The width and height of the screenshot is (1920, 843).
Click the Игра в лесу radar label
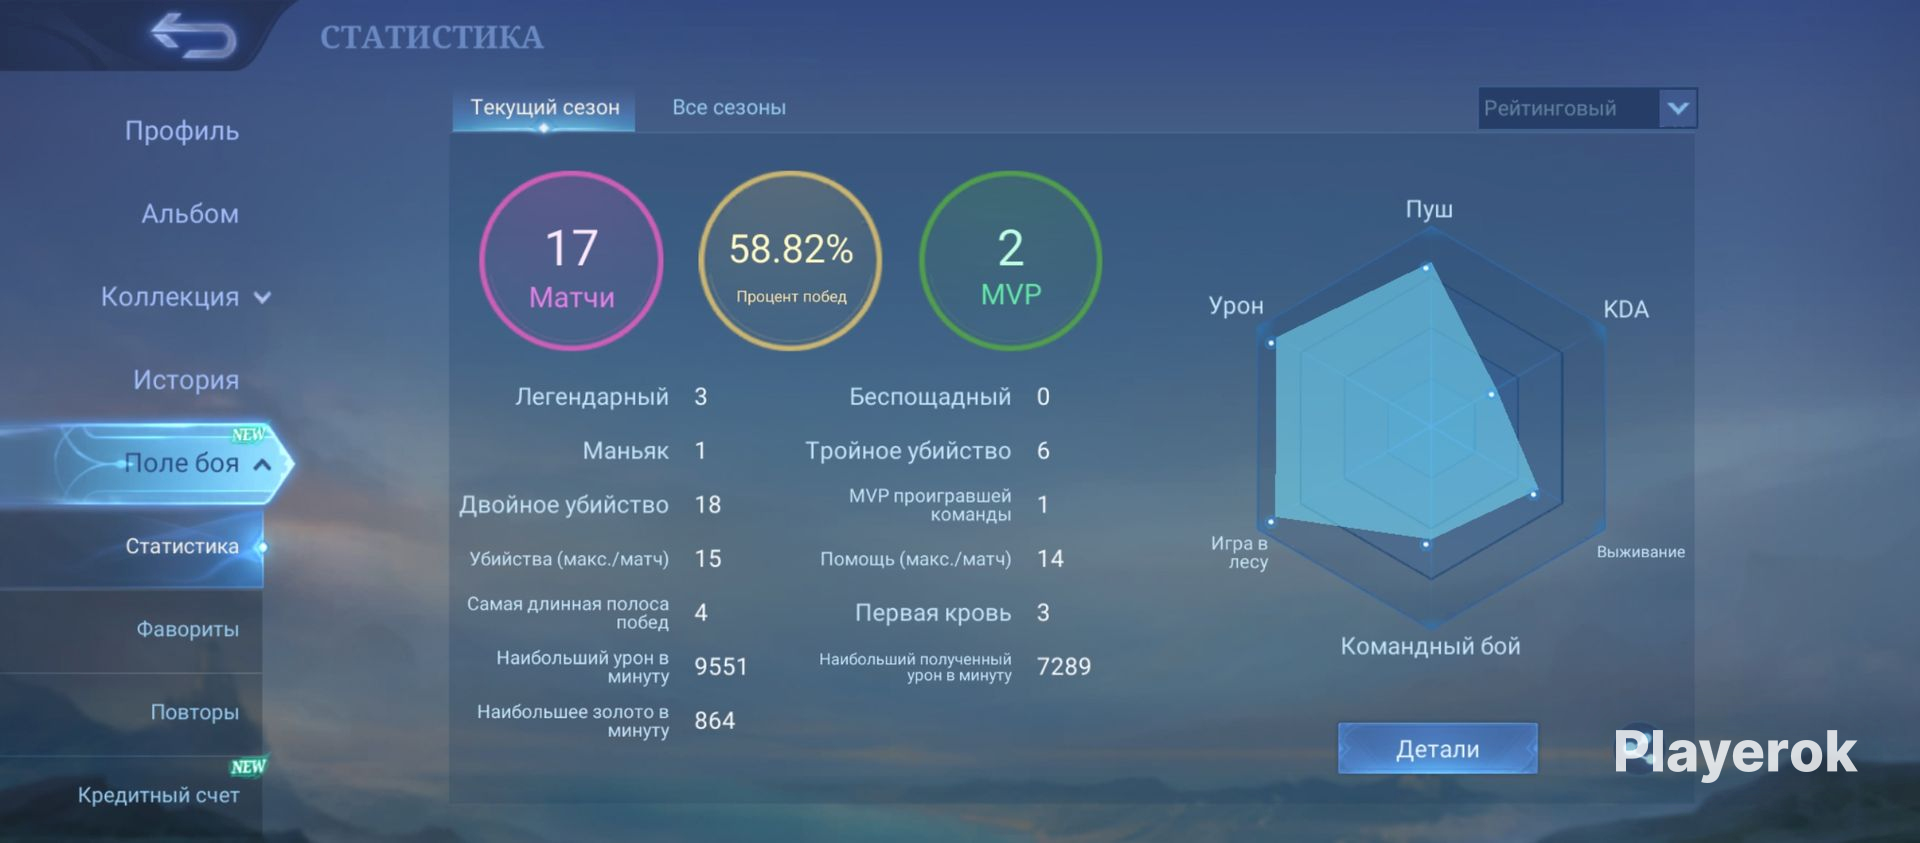(1240, 552)
